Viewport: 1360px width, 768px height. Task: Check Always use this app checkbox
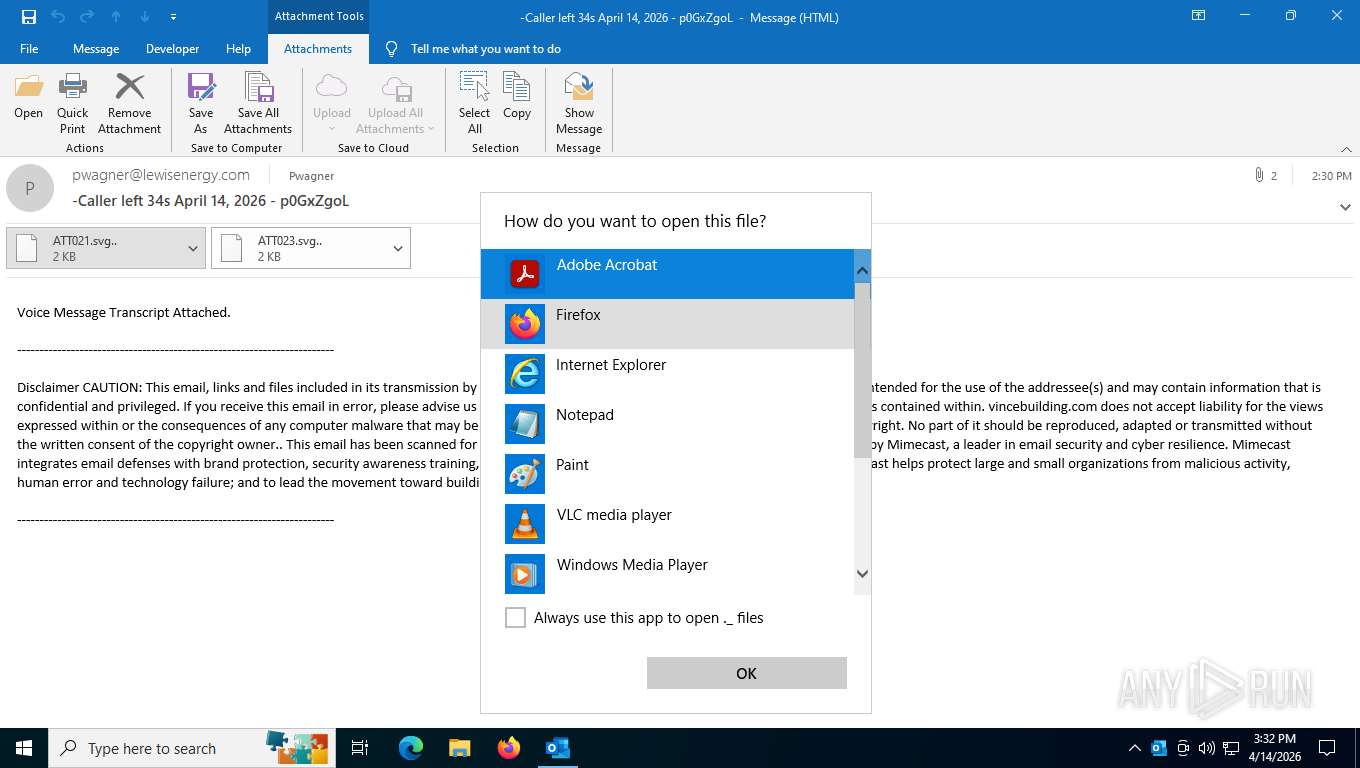[515, 618]
